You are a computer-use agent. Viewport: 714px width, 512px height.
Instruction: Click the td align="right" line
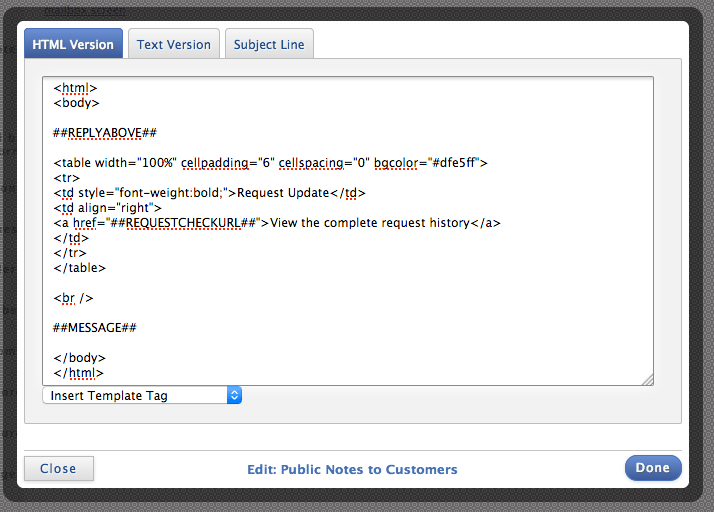(107, 208)
